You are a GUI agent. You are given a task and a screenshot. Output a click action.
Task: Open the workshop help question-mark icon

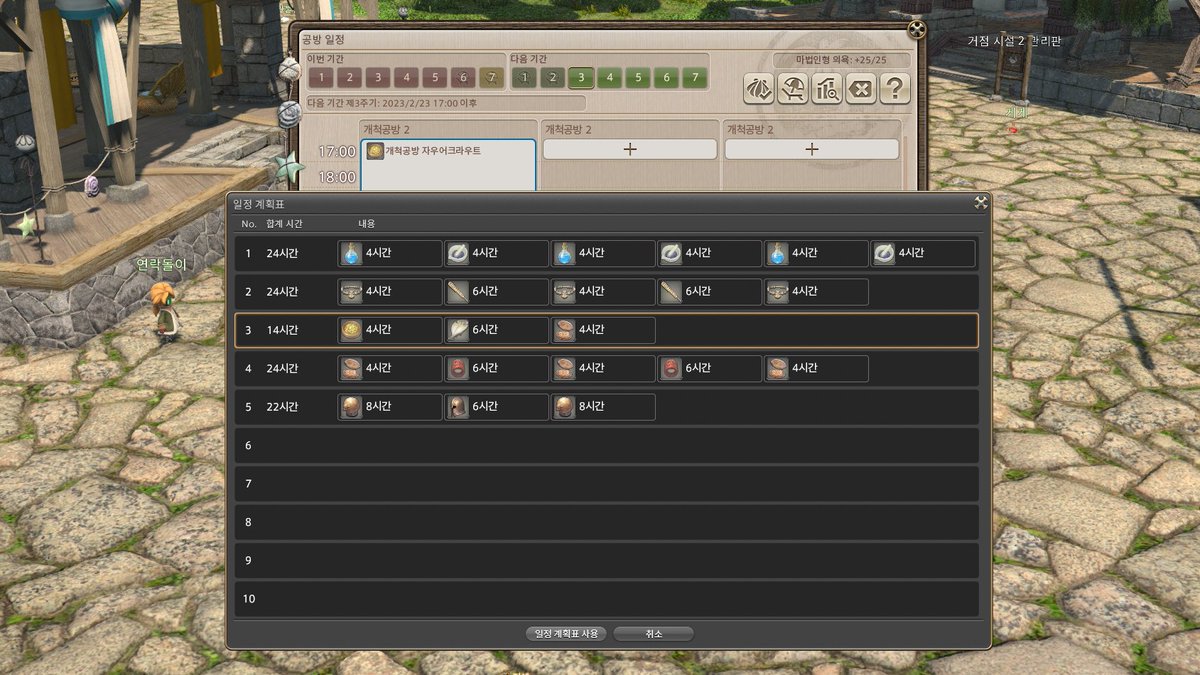[x=894, y=89]
